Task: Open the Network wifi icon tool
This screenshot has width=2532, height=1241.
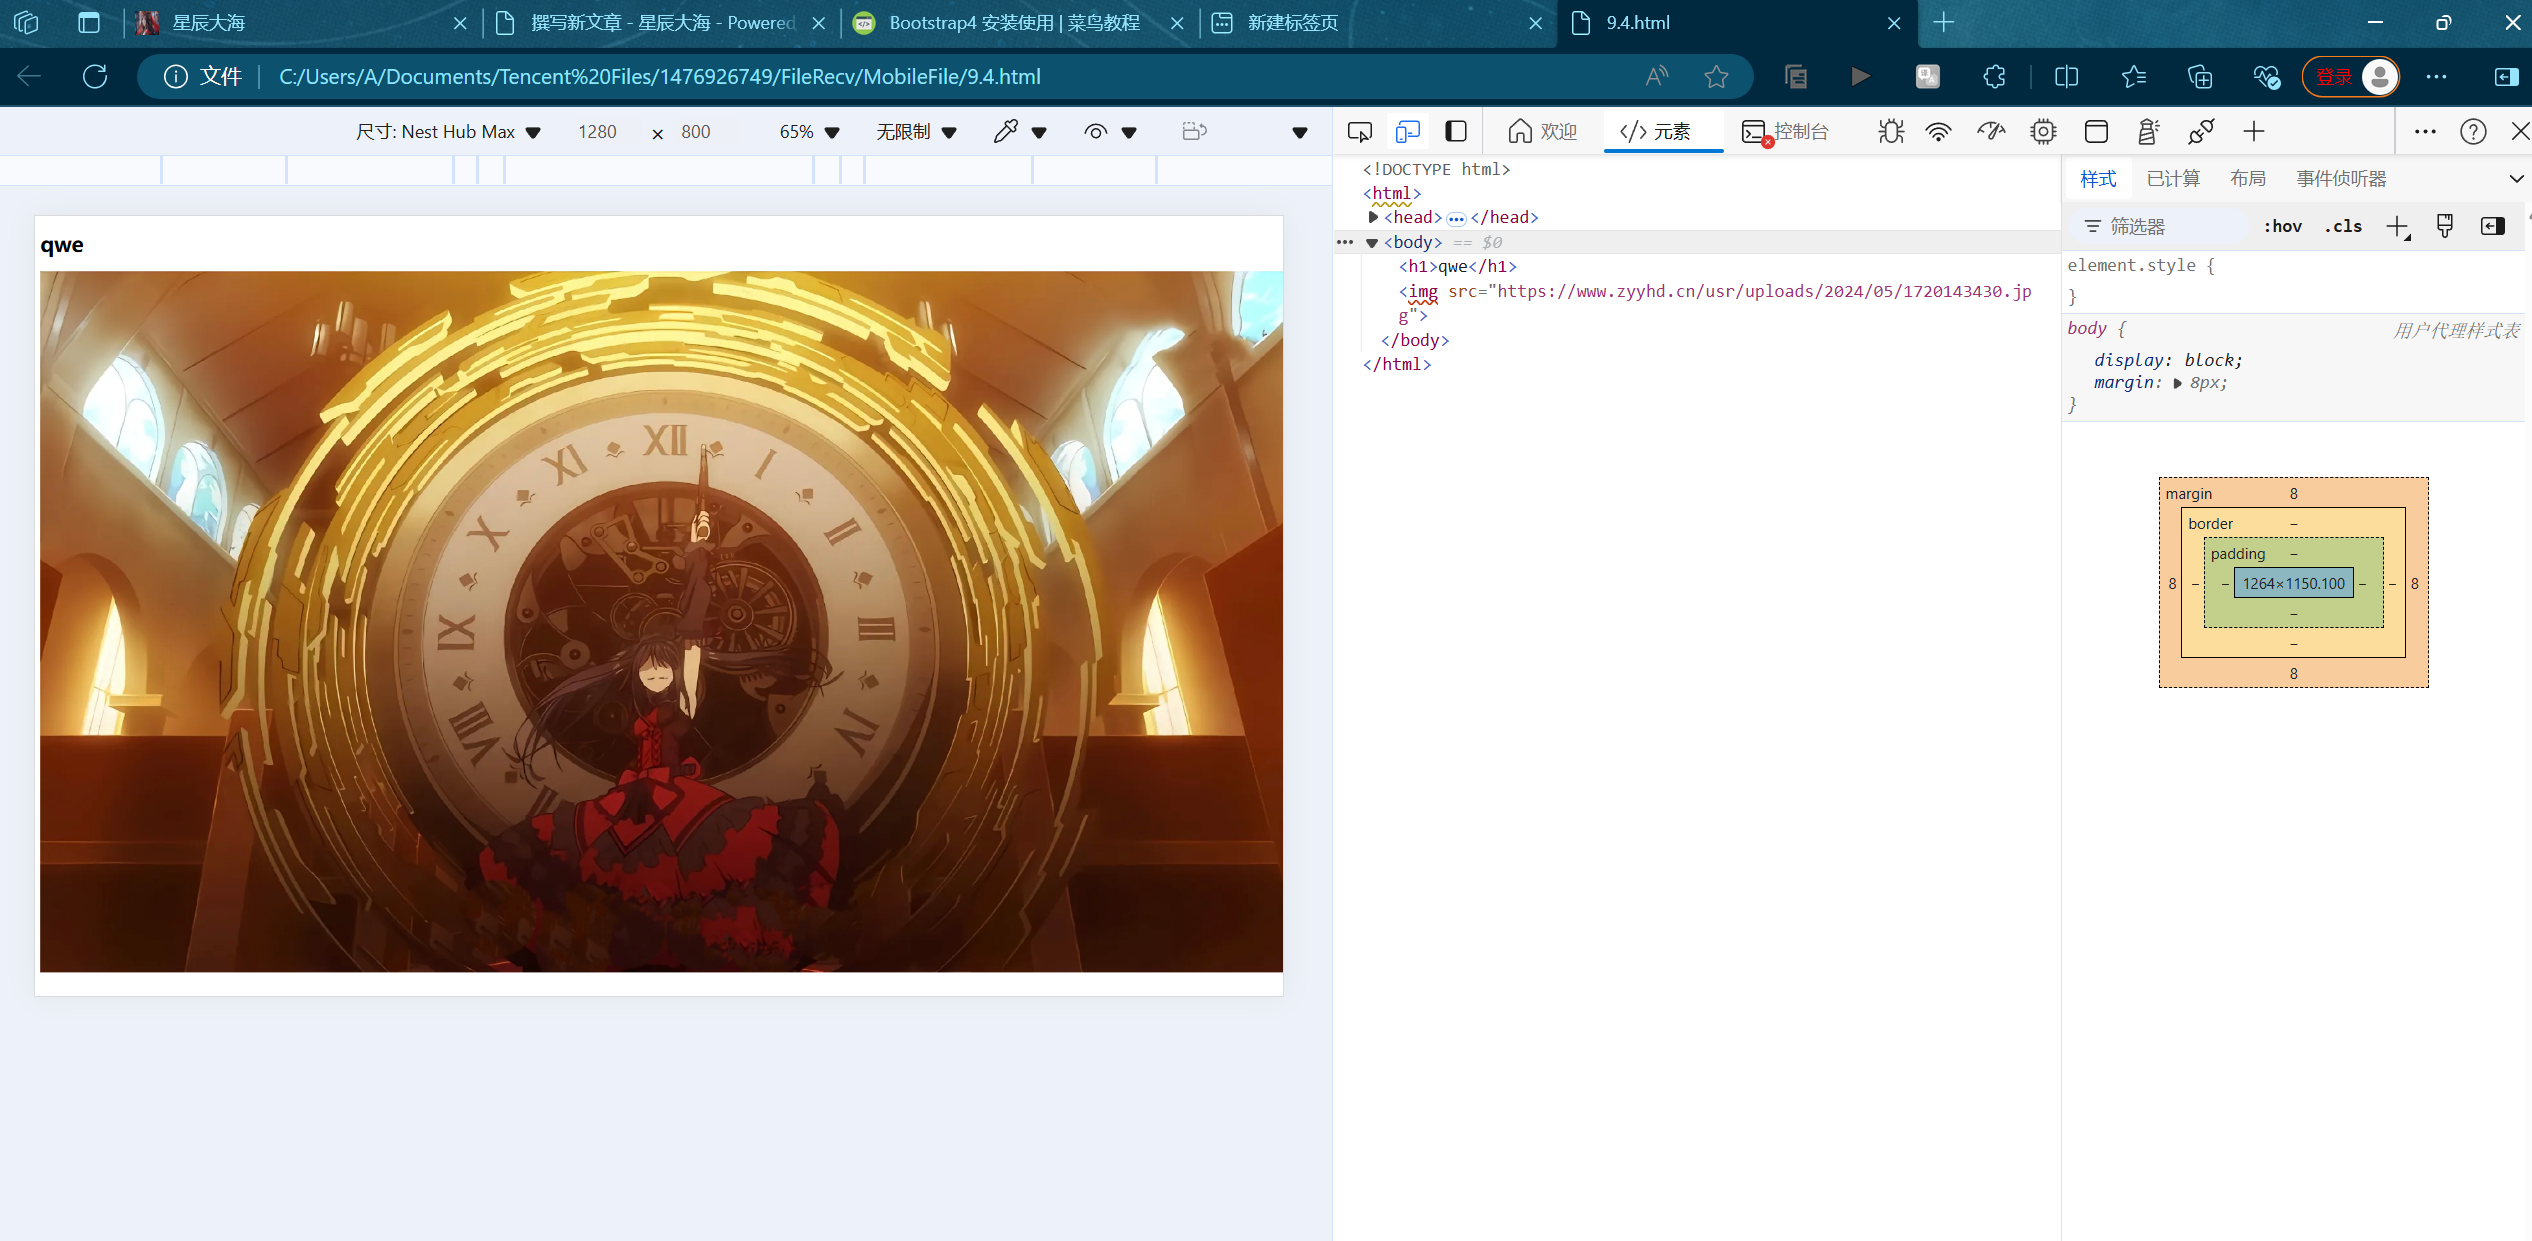Action: tap(1939, 131)
